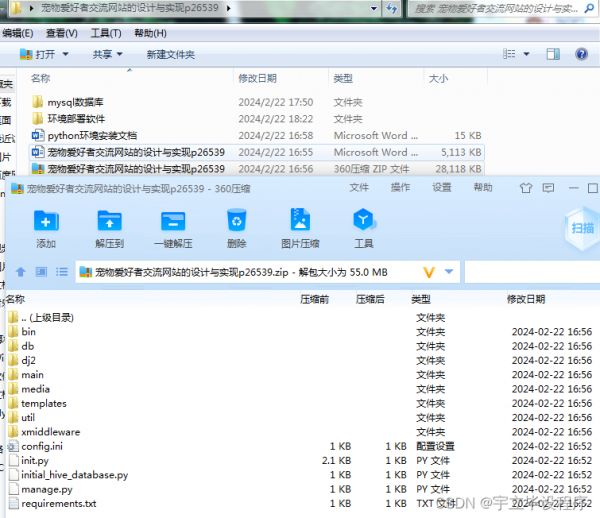Click 新建文件夹 (New folder) button
The height and width of the screenshot is (518, 600).
point(171,55)
